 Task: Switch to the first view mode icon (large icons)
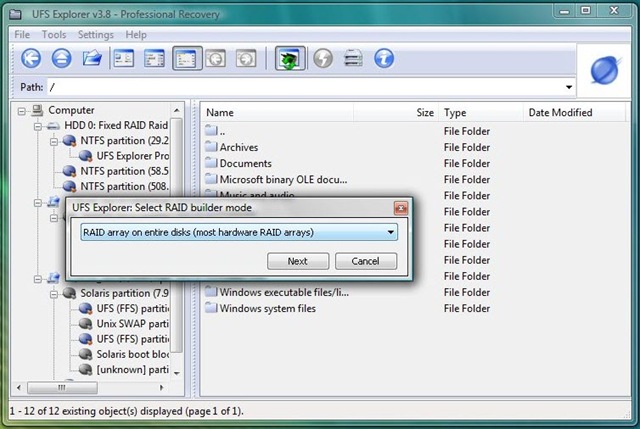pyautogui.click(x=124, y=58)
